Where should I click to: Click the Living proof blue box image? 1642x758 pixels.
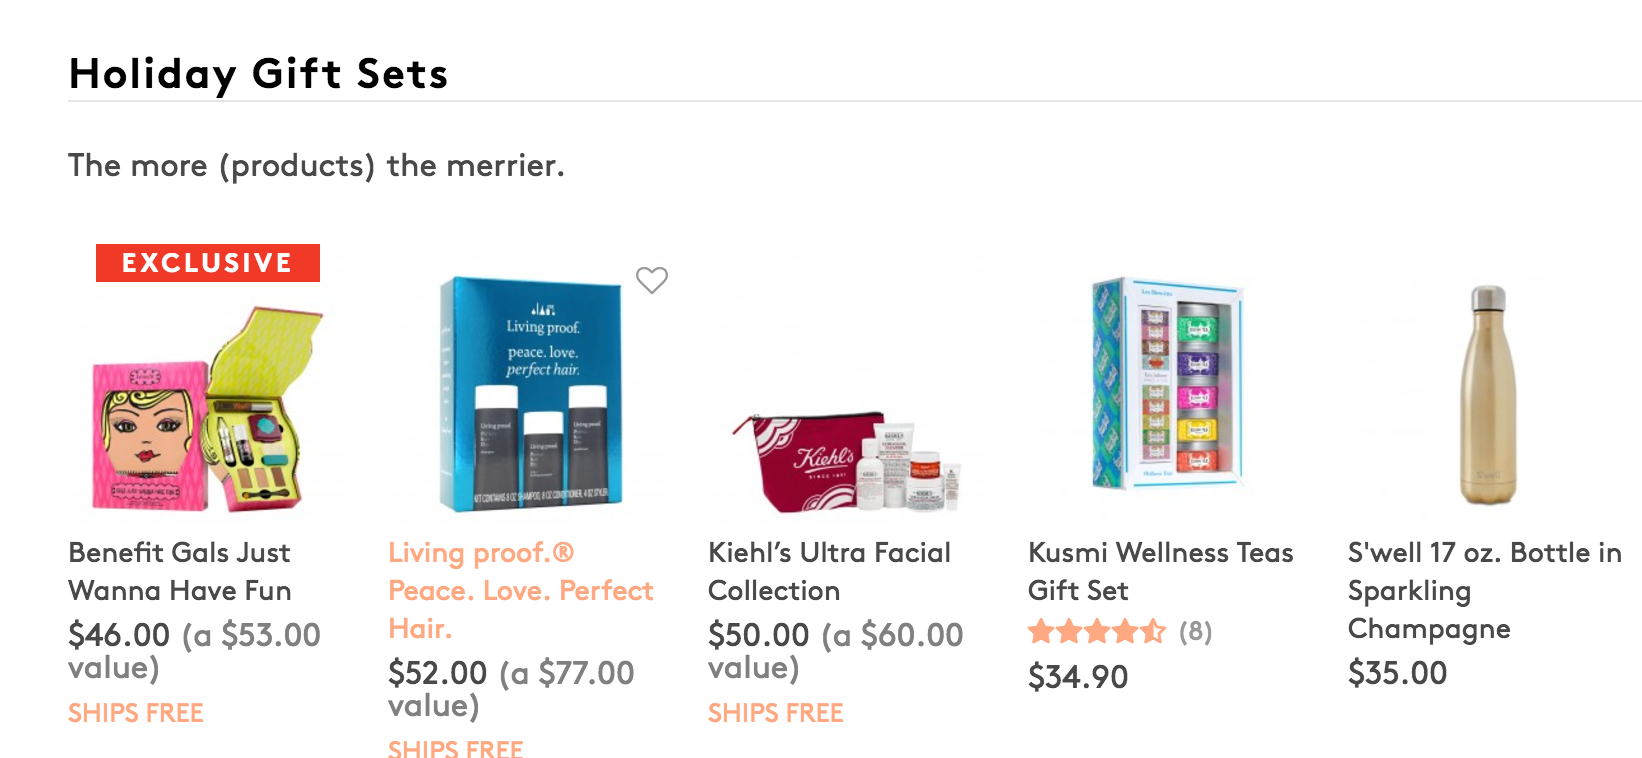[x=530, y=394]
